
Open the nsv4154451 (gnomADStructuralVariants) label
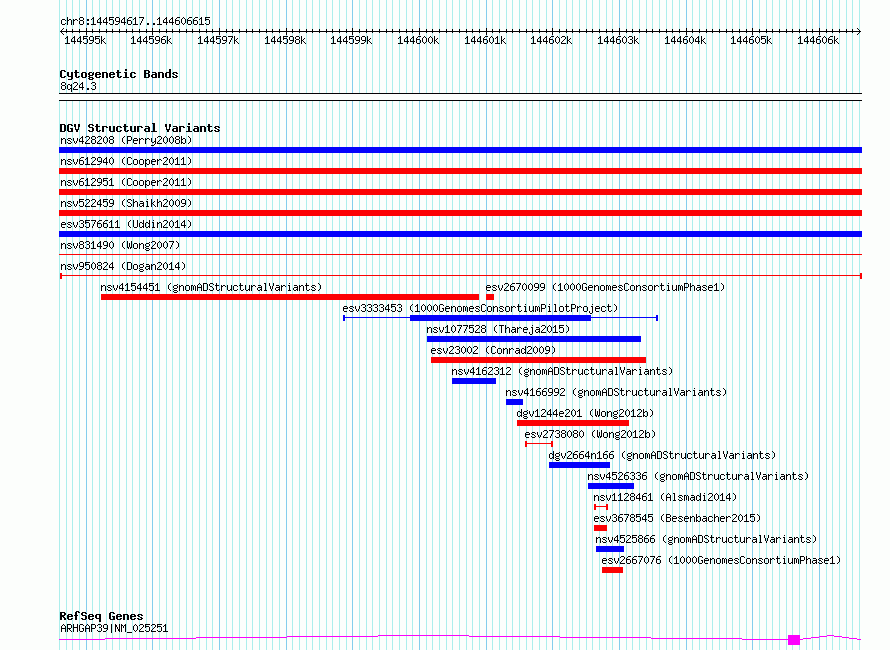(x=211, y=287)
